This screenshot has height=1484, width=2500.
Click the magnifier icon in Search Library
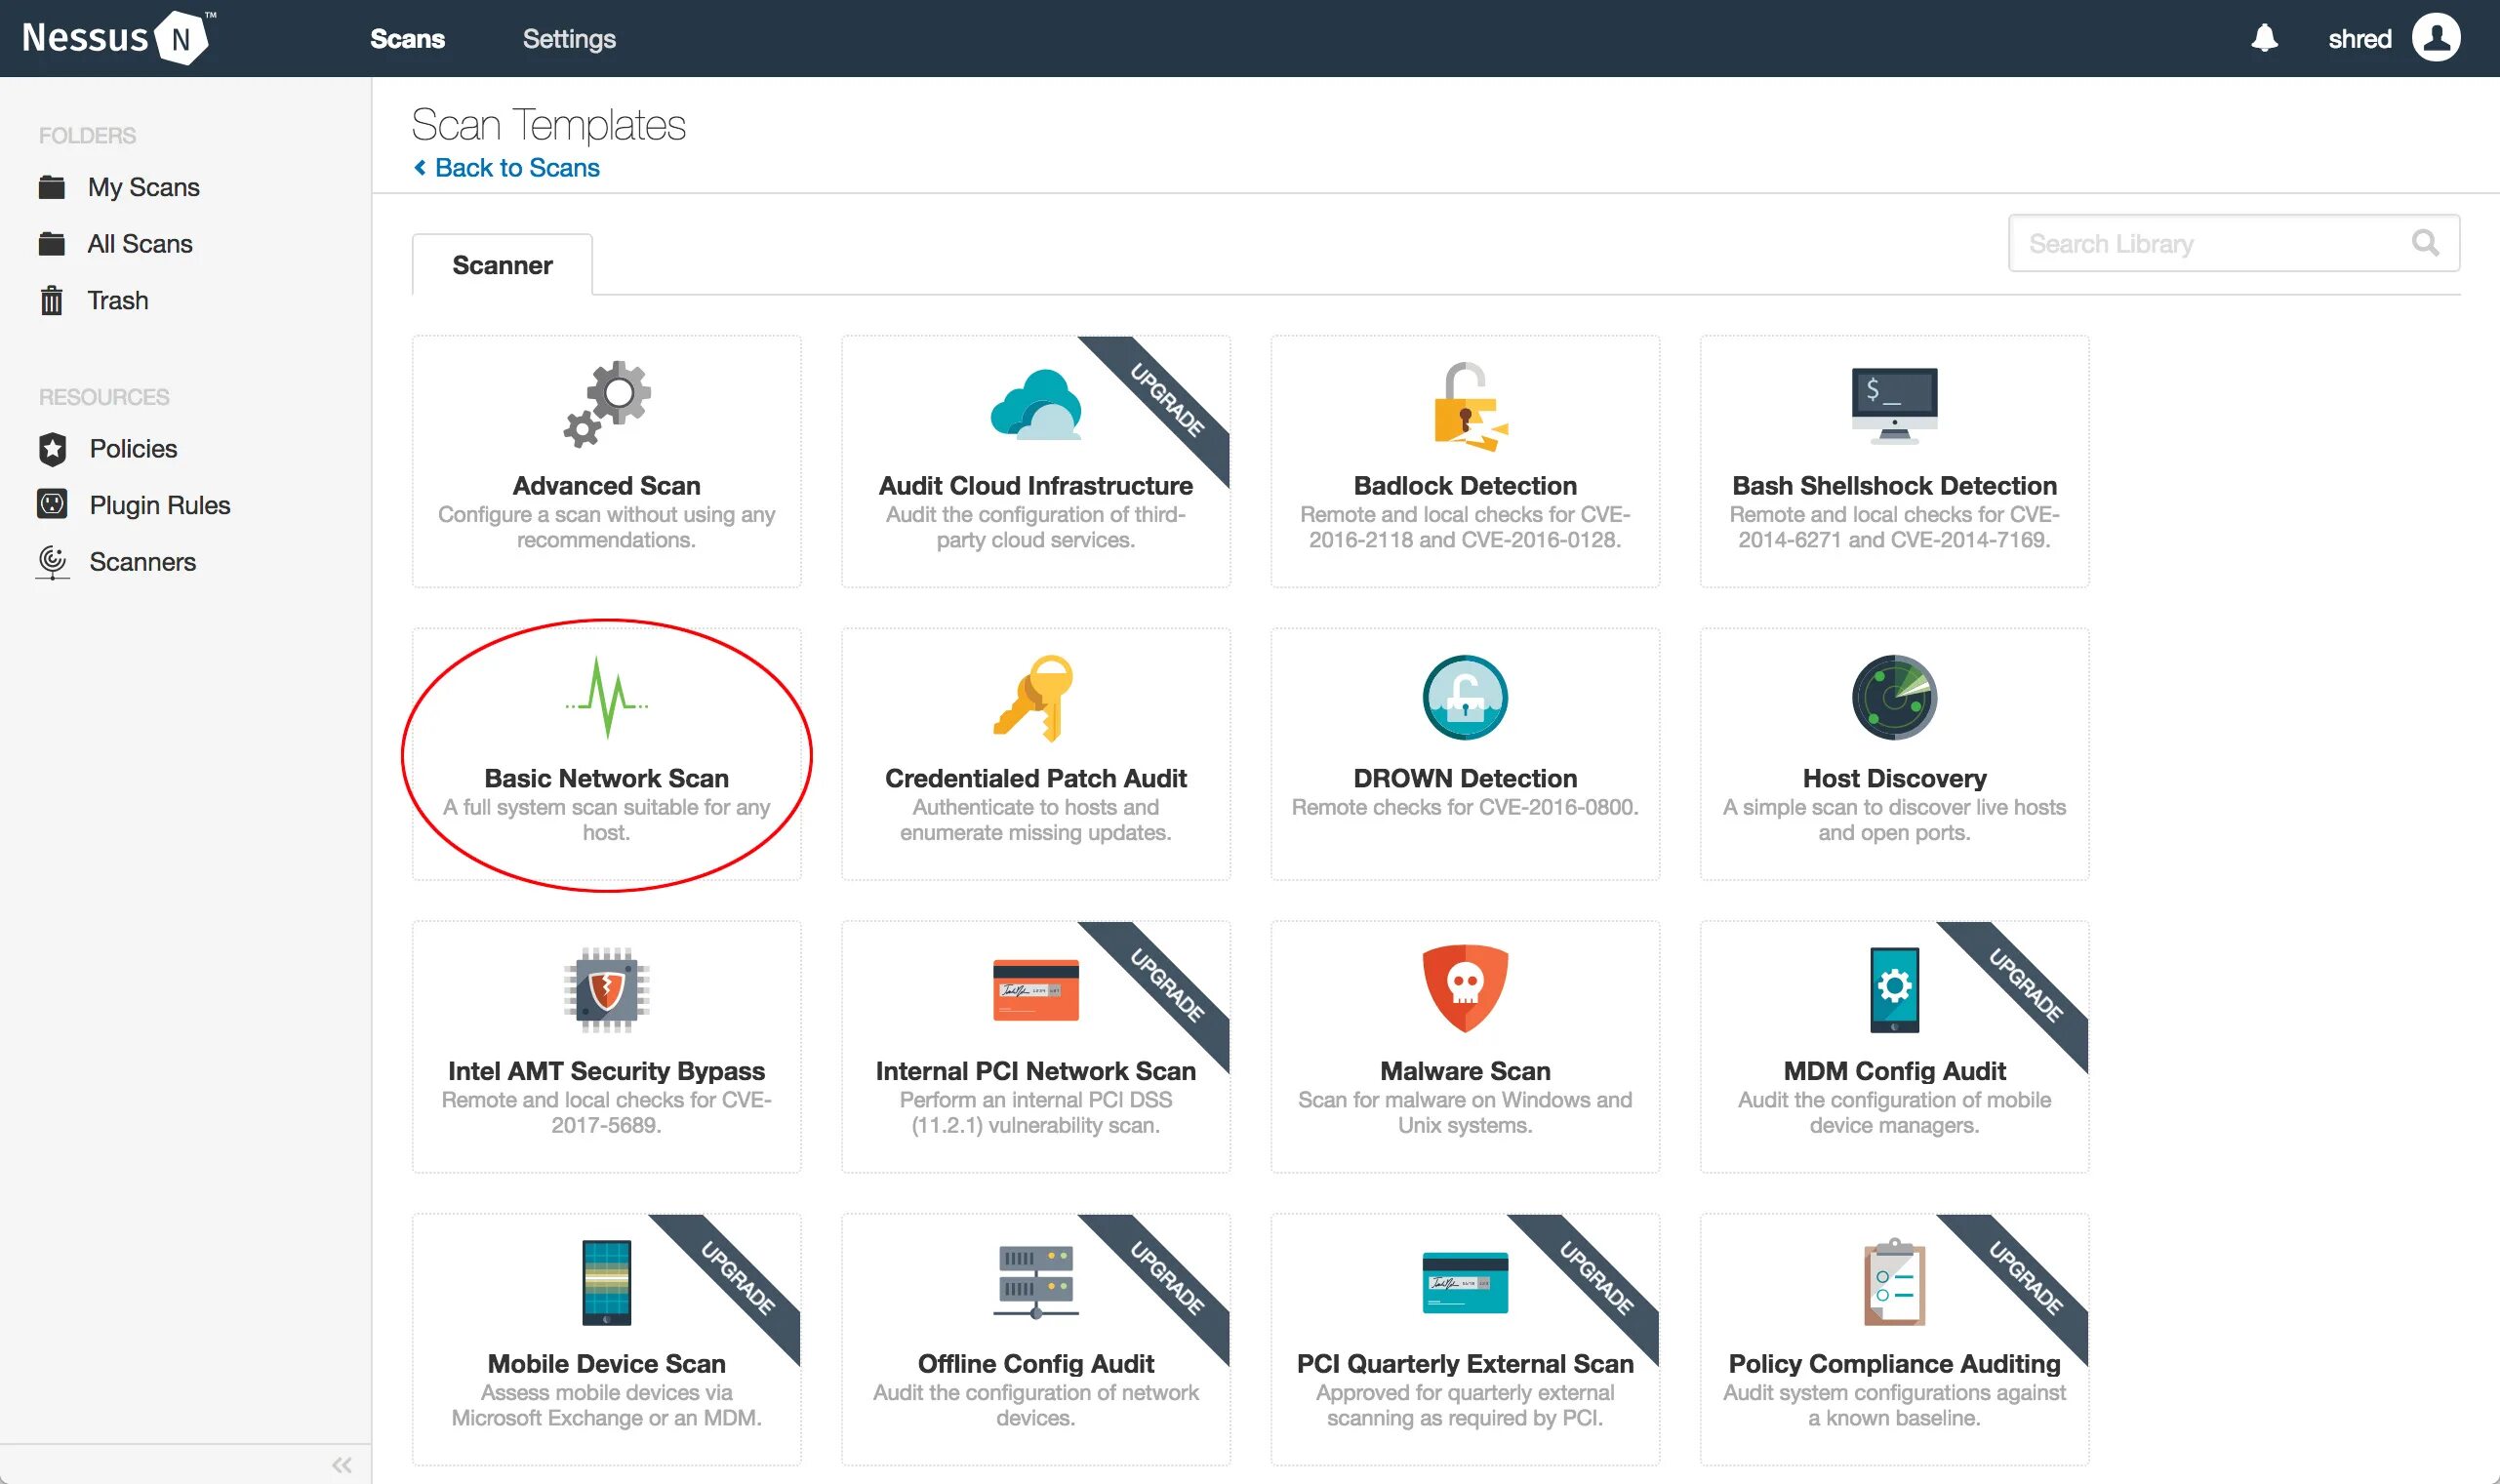pos(2425,243)
